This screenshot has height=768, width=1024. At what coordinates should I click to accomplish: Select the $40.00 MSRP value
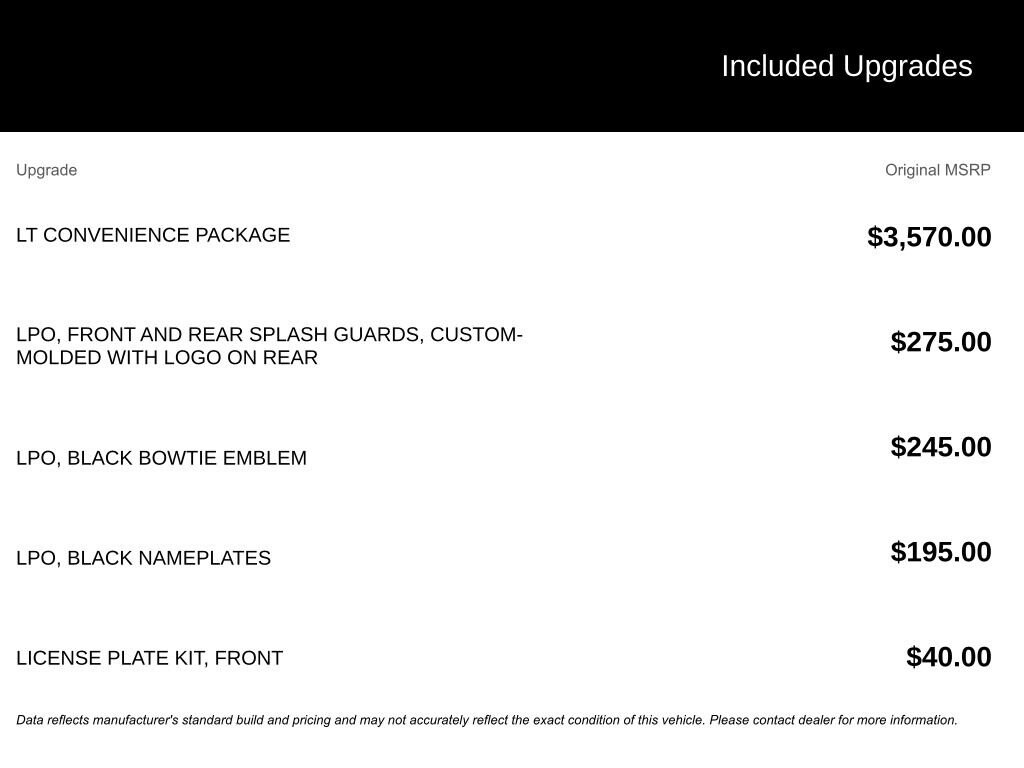click(x=948, y=657)
